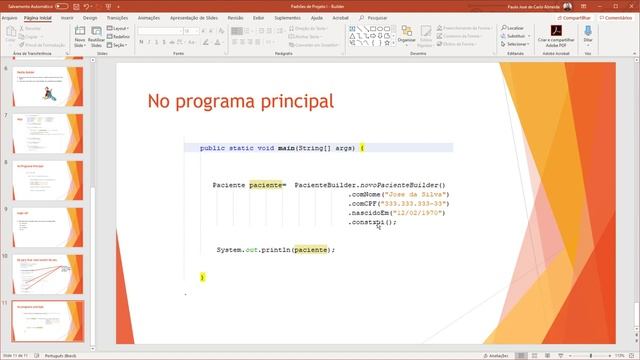This screenshot has width=640, height=360.
Task: Click fit slide to window icon
Action: 631,356
